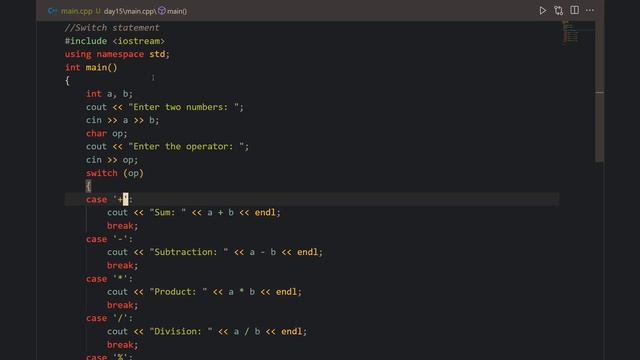The height and width of the screenshot is (360, 640).
Task: Click the '//Switch statement' comment
Action: (112, 28)
